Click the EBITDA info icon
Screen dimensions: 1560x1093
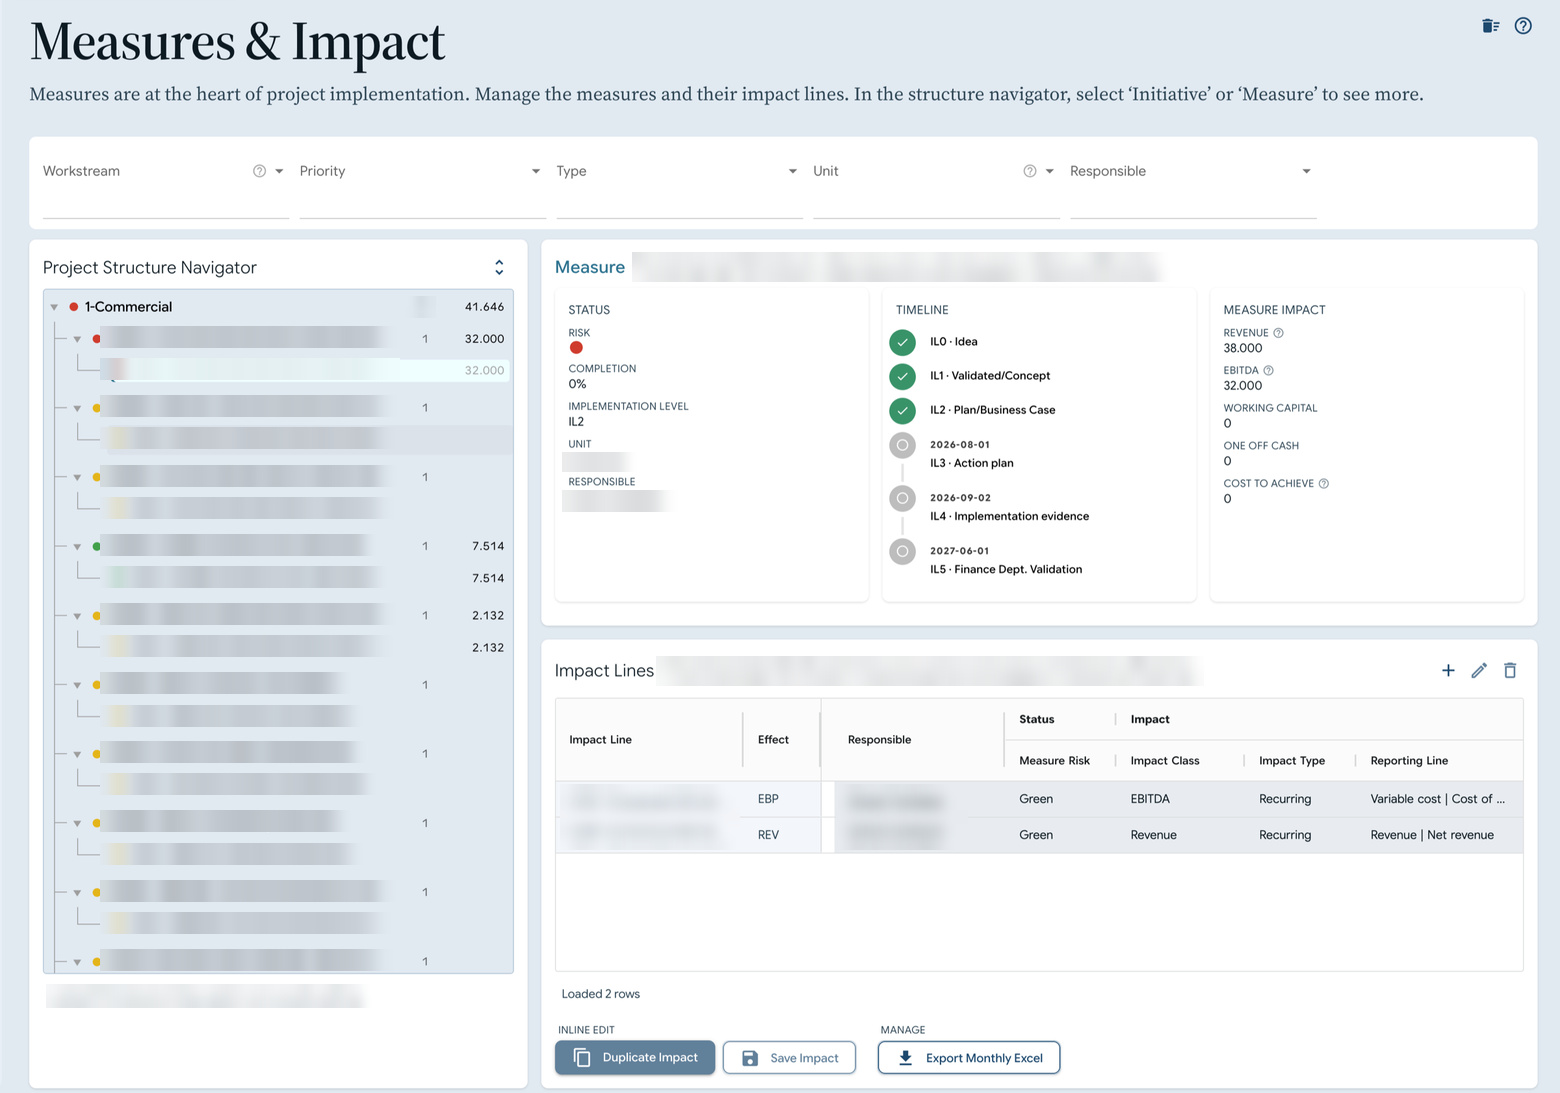coord(1268,370)
